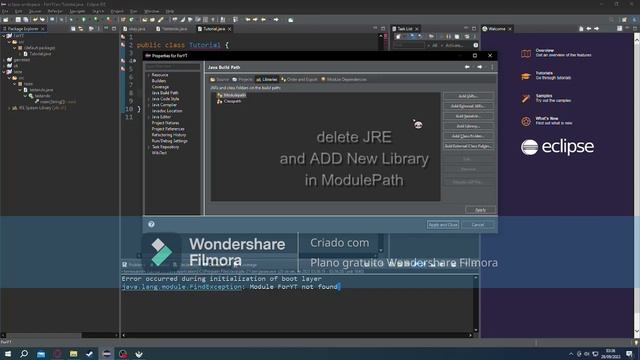The height and width of the screenshot is (360, 640).
Task: Click the Eclipse icon in the Windows taskbar
Action: tap(107, 353)
